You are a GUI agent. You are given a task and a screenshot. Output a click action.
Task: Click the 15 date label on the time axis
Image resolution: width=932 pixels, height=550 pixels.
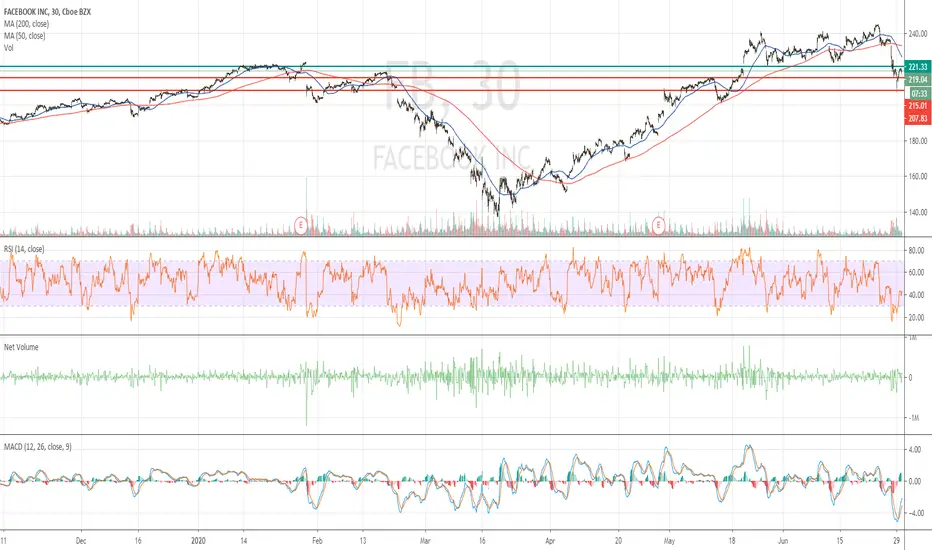[839, 541]
